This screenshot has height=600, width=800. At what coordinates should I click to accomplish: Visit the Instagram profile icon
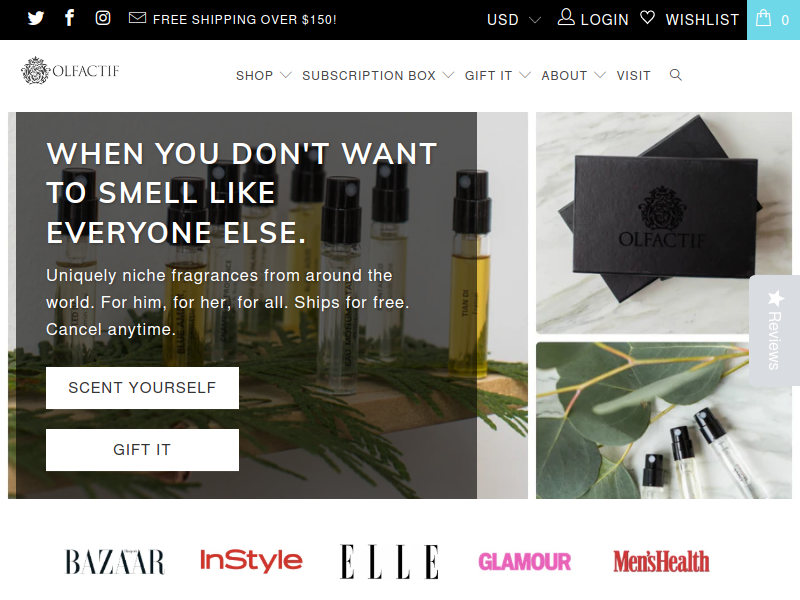103,18
